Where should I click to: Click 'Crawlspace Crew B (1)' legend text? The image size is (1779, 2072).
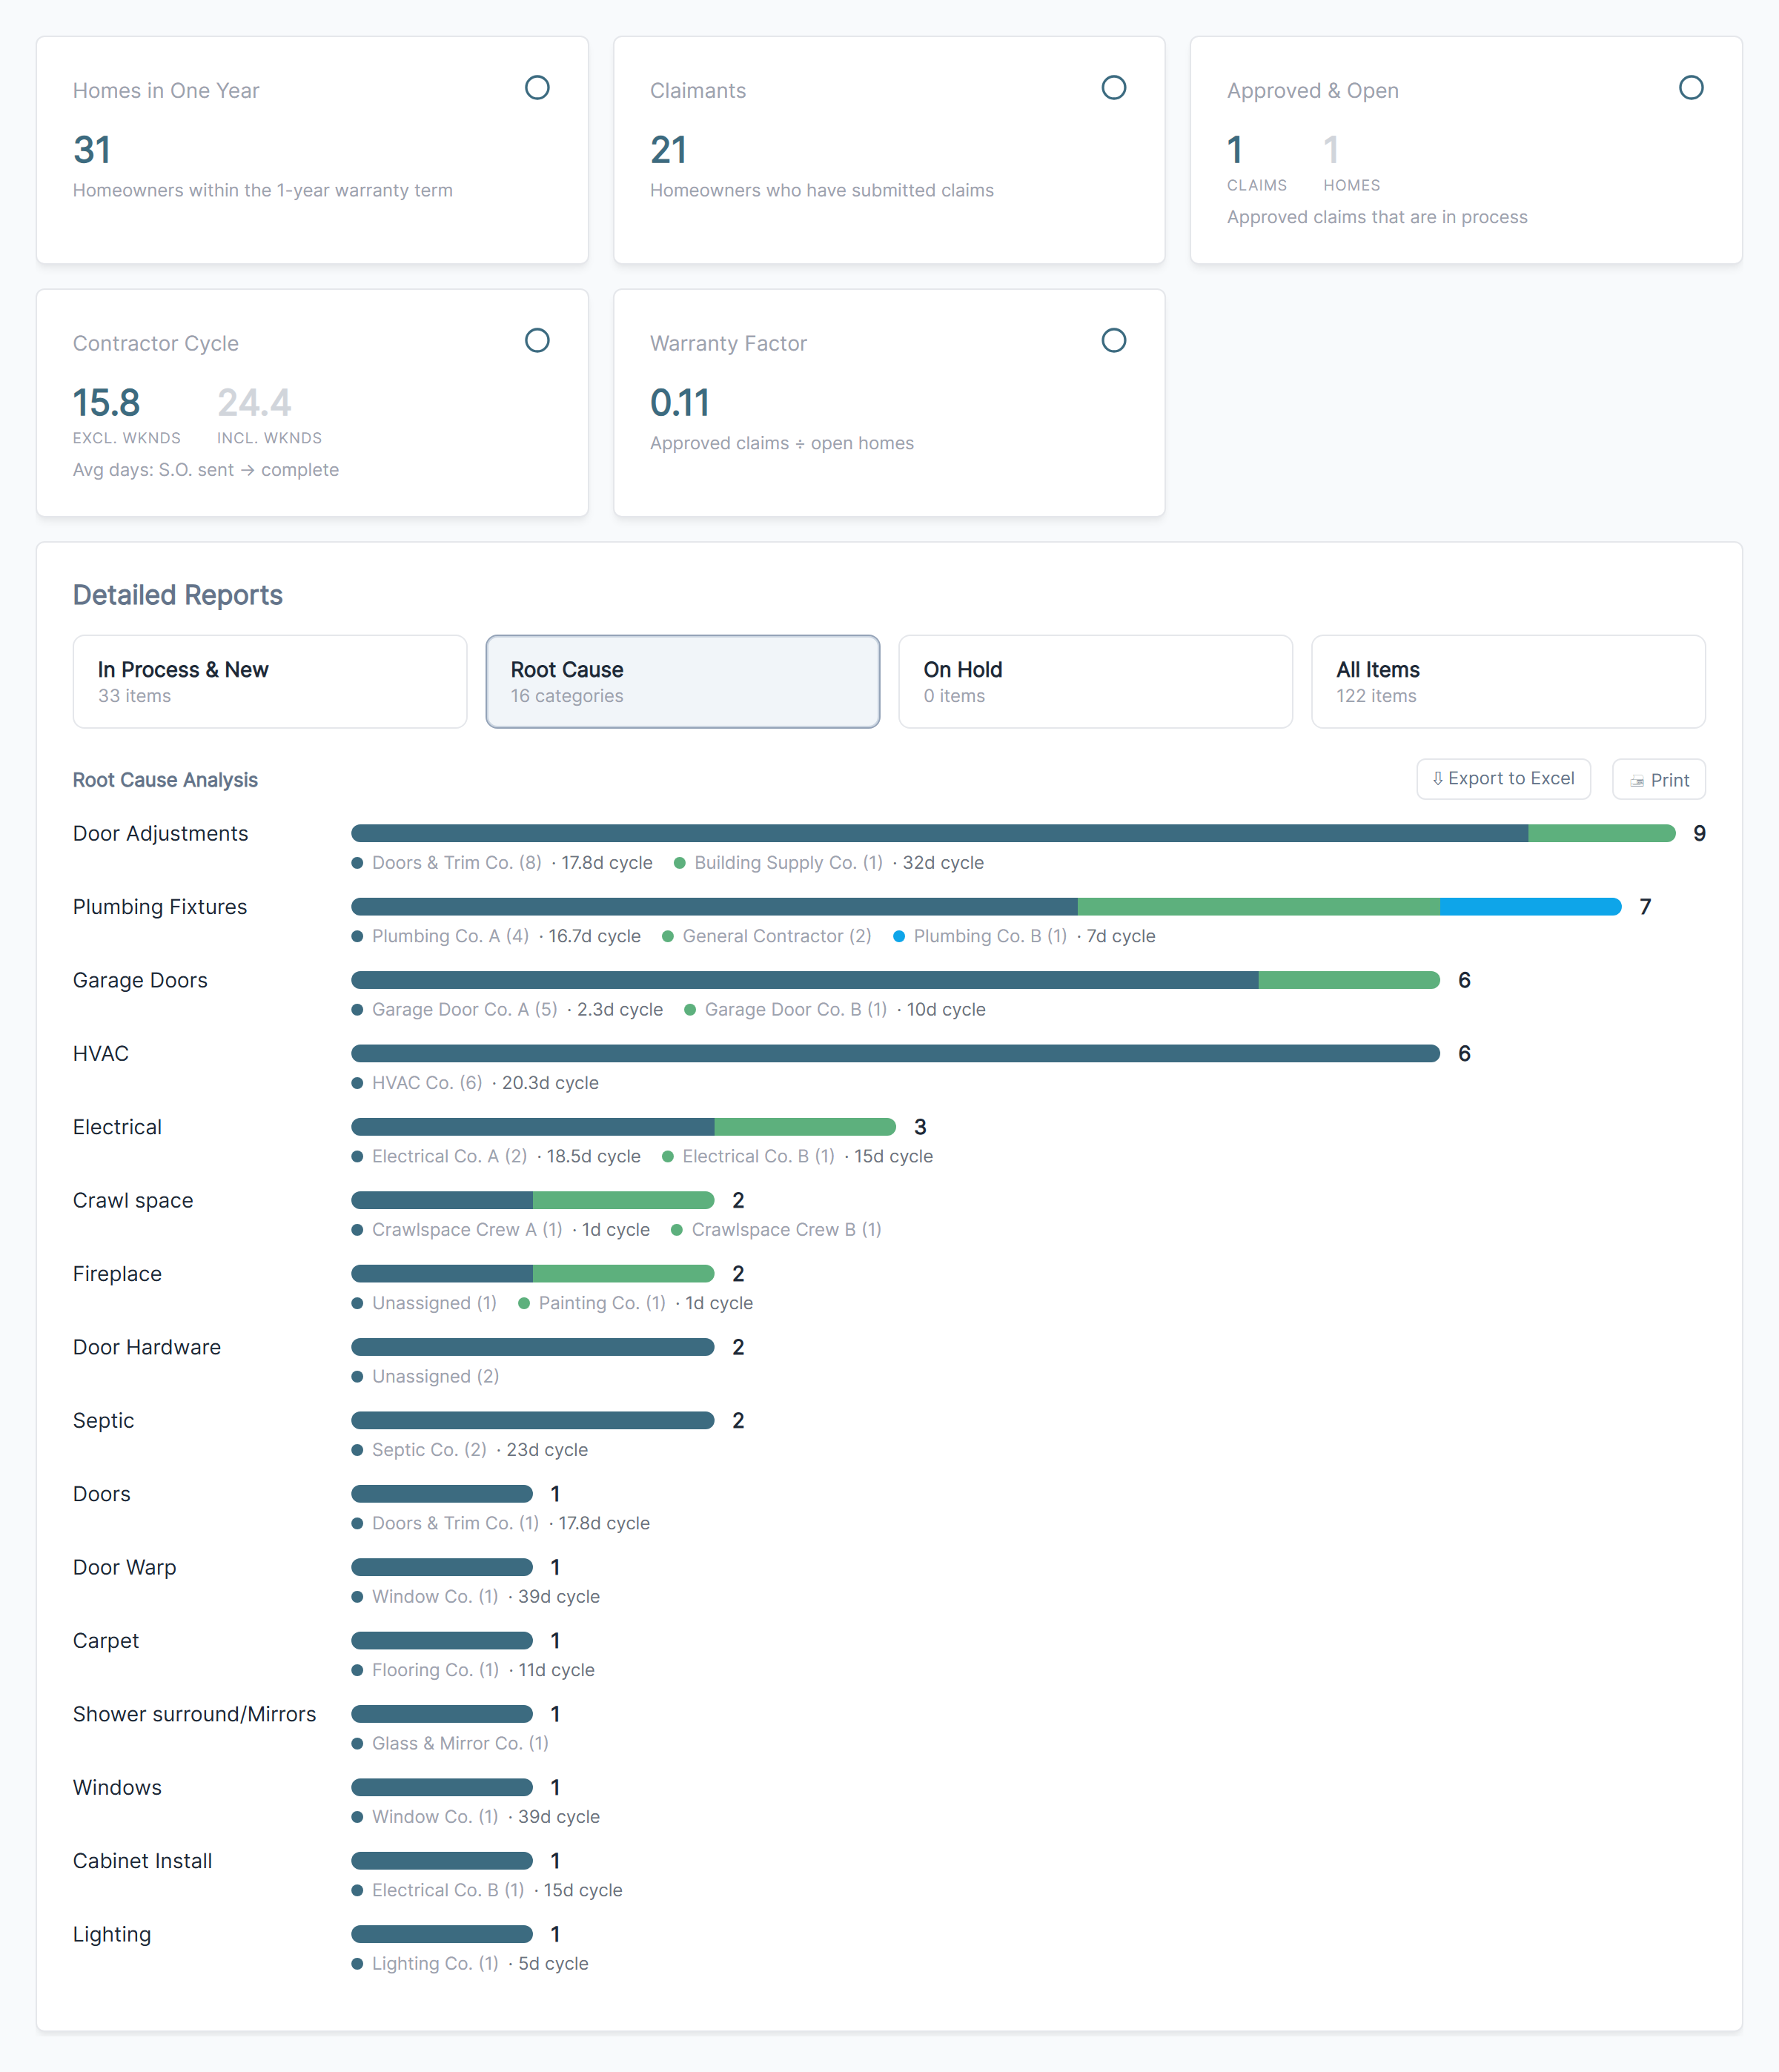tap(786, 1230)
